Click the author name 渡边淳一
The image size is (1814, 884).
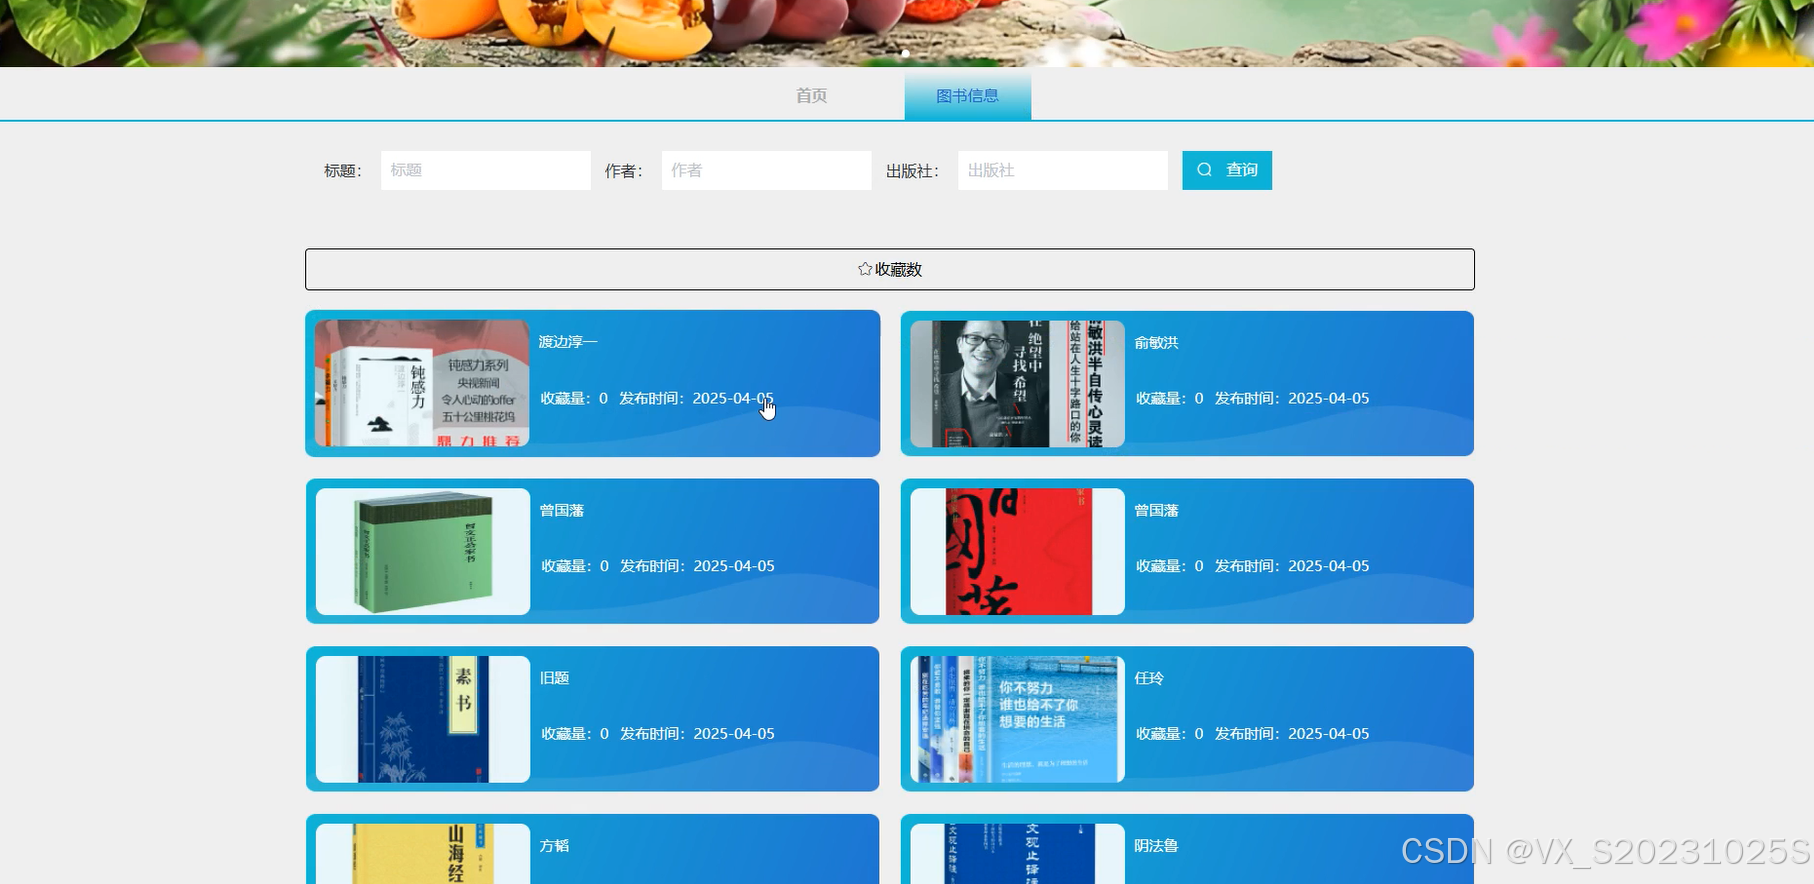568,342
